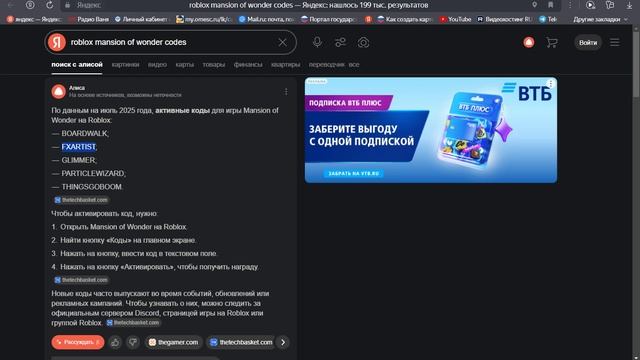This screenshot has width=640, height=360.
Task: Open the Alice assistant icon in the header
Action: point(529,42)
